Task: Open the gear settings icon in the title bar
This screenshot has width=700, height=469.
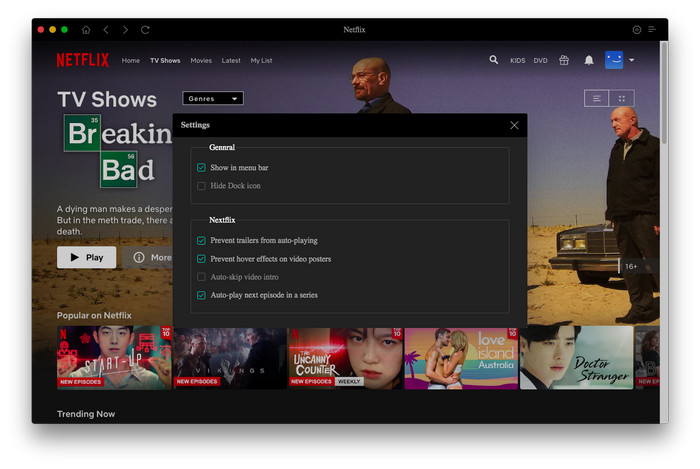Action: (637, 30)
